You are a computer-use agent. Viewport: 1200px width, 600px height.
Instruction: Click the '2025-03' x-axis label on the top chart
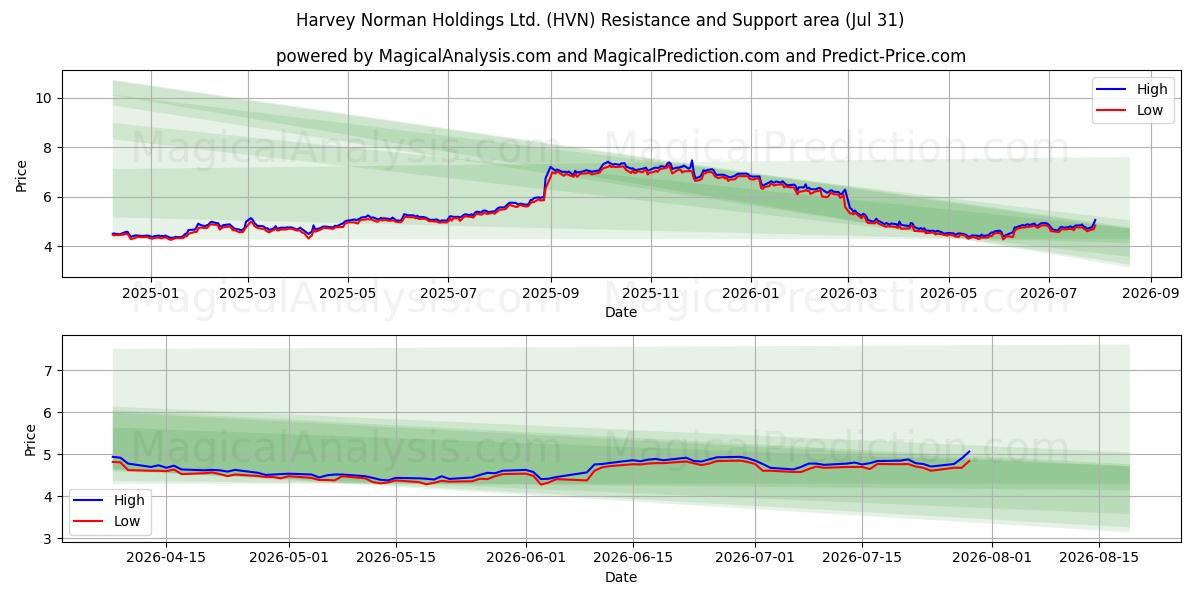(247, 294)
